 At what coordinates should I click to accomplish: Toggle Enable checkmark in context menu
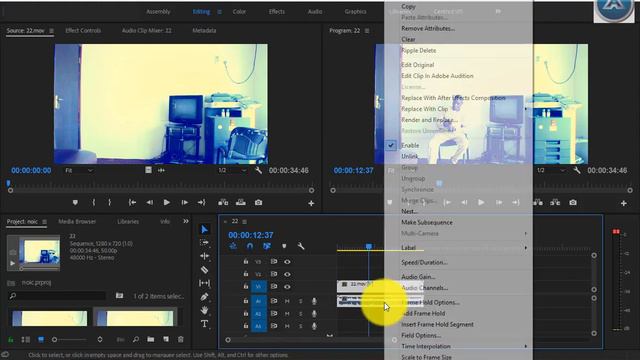pyautogui.click(x=391, y=145)
